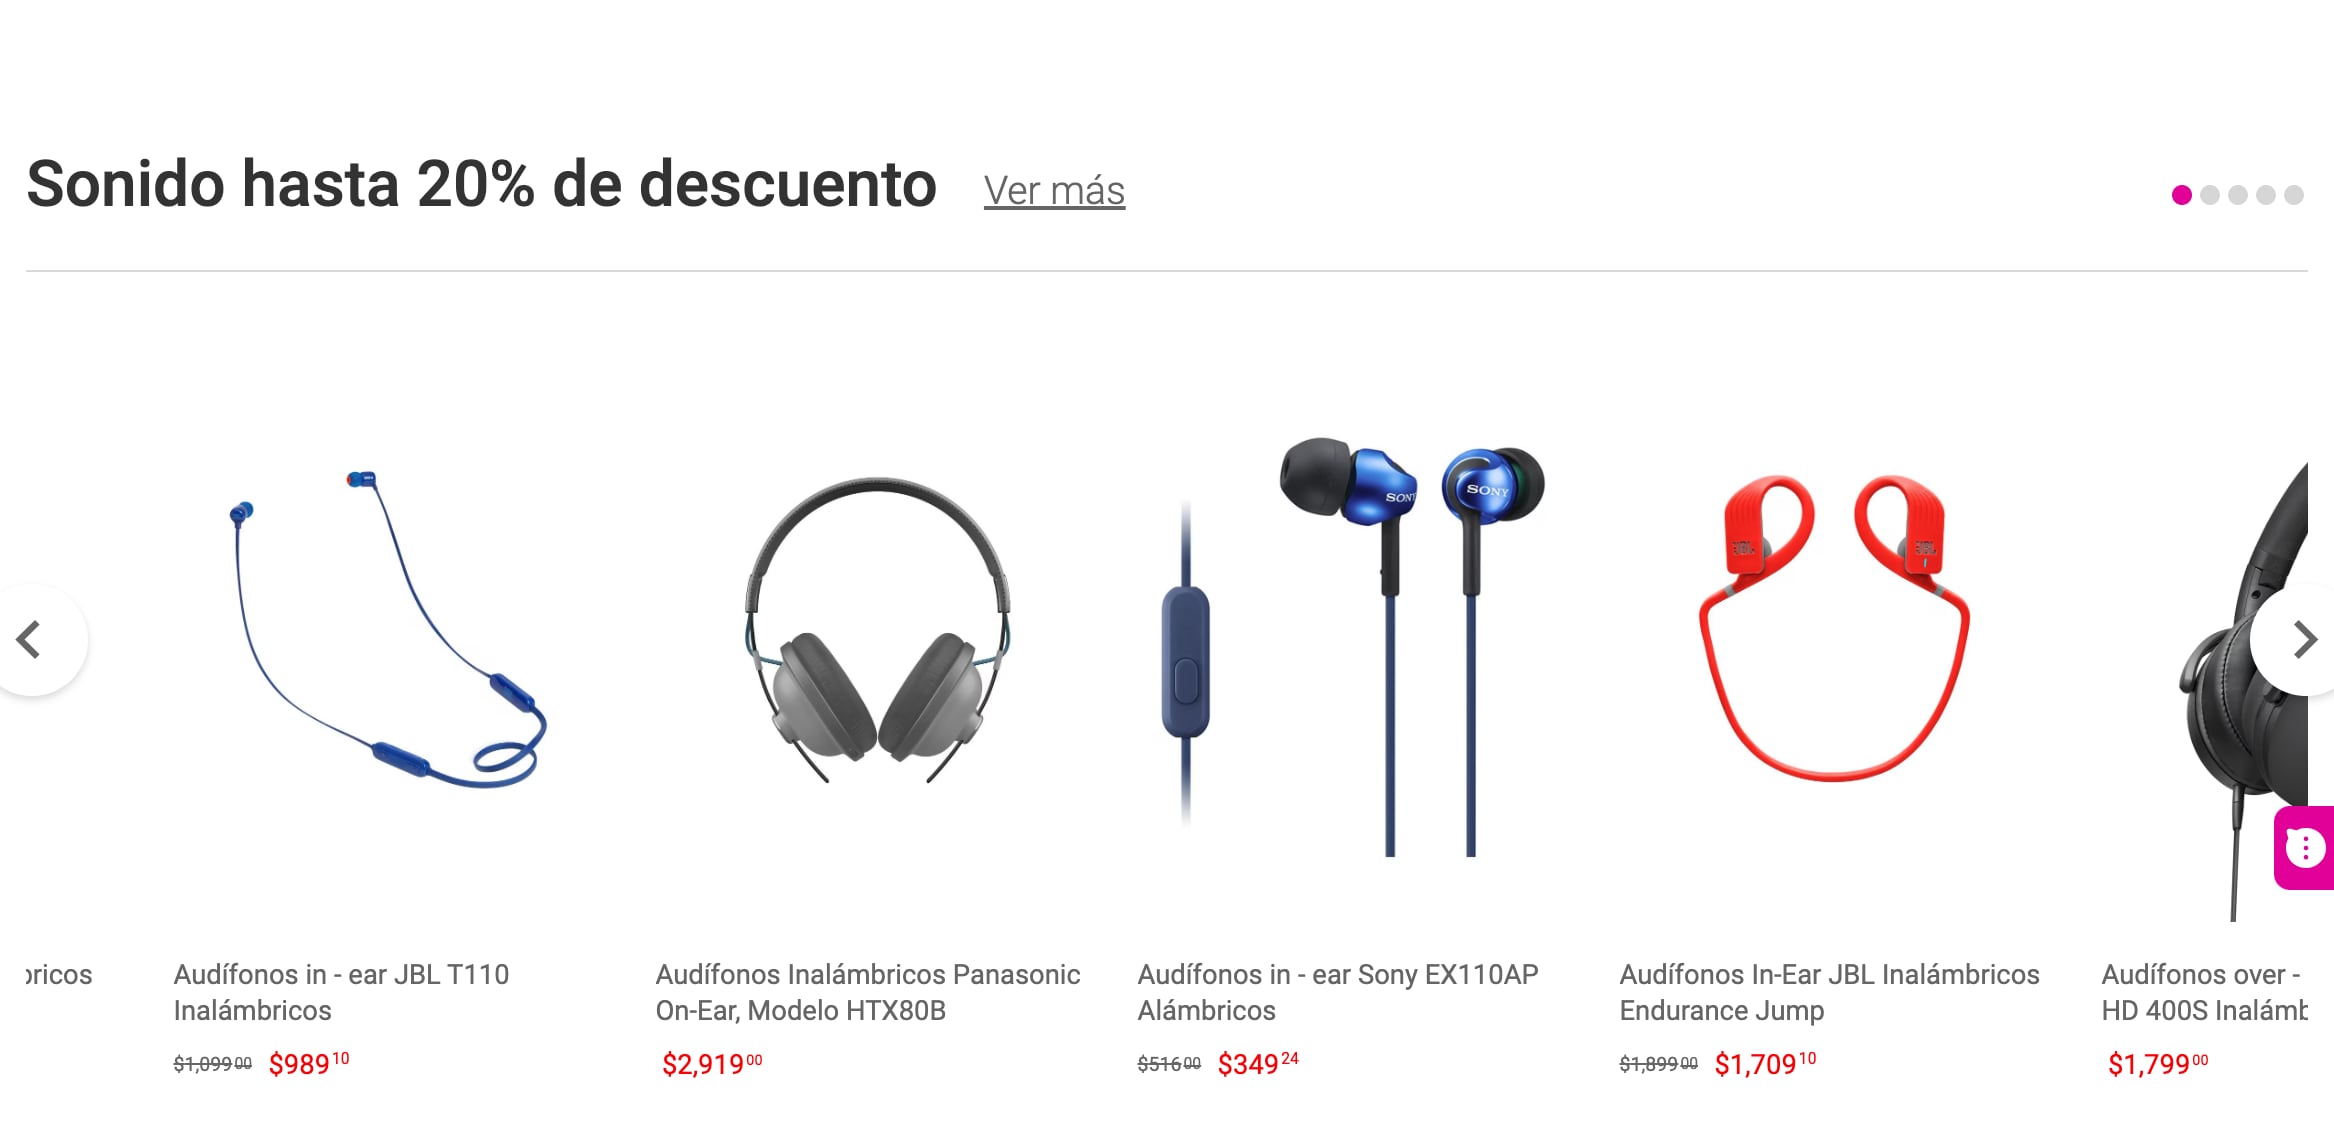Screen dimensions: 2334x1128
Task: Open Audífonos in - ear JBL T110 title
Action: [341, 992]
